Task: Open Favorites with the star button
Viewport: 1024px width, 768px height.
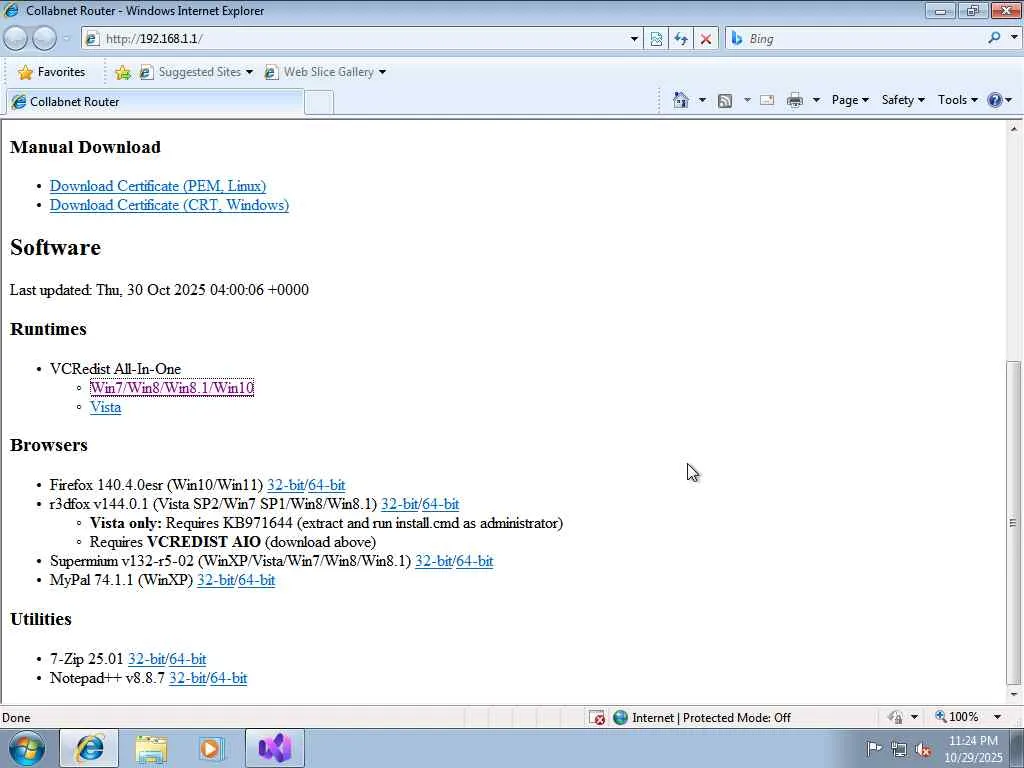Action: [52, 72]
